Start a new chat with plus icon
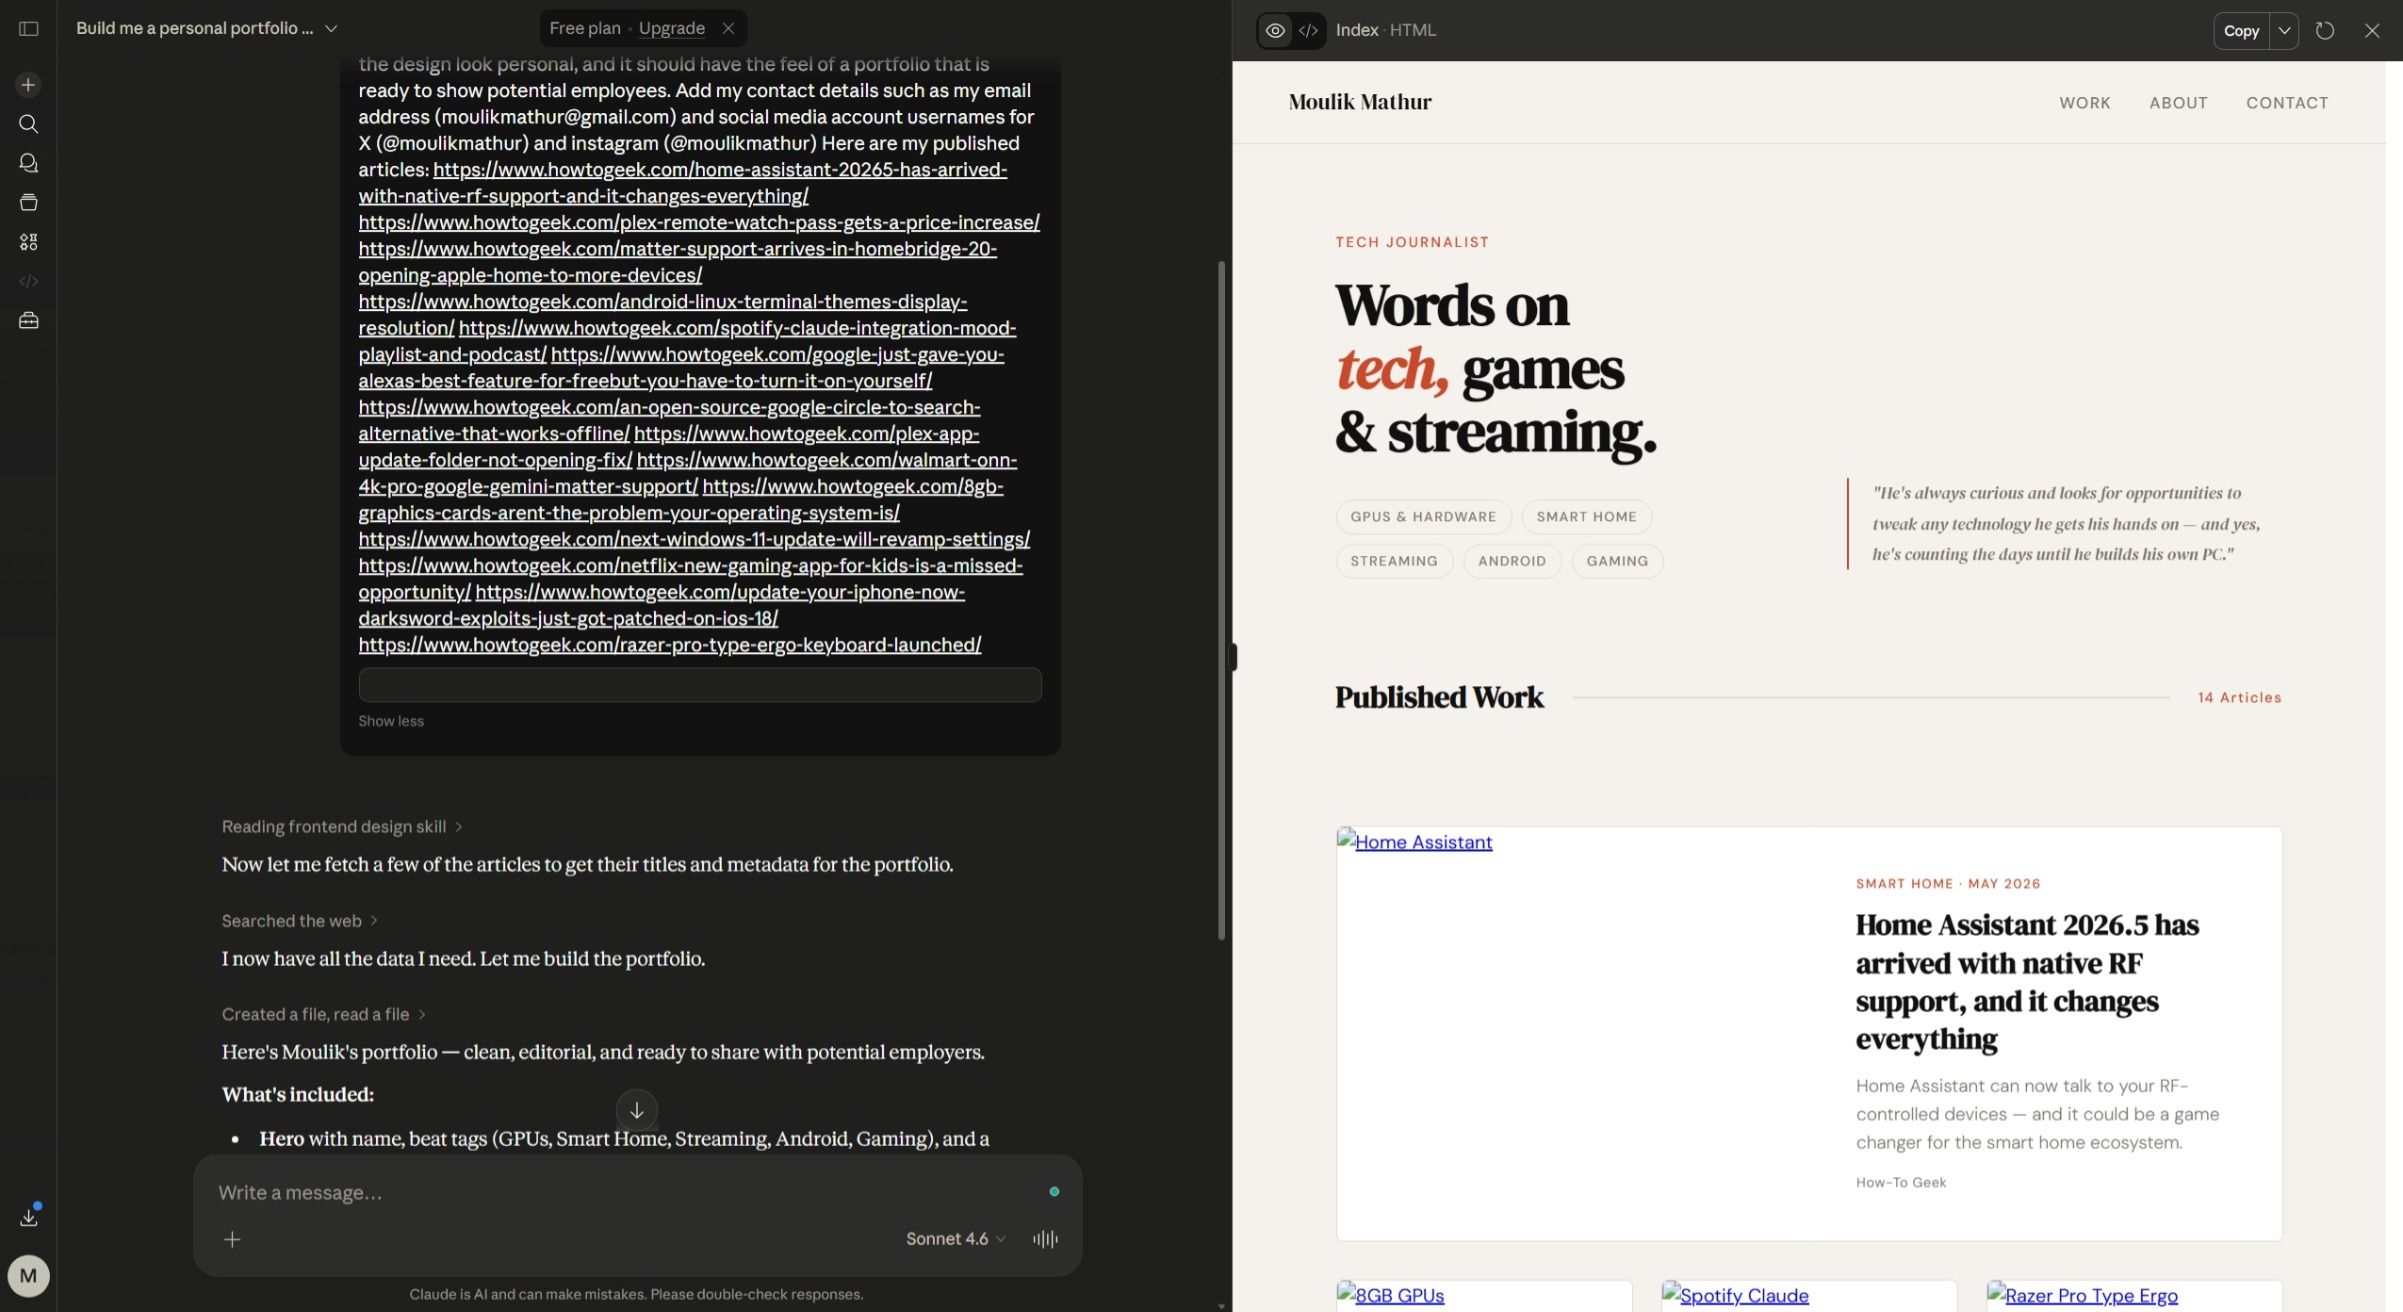Screen dimensions: 2403x1312 coord(28,85)
